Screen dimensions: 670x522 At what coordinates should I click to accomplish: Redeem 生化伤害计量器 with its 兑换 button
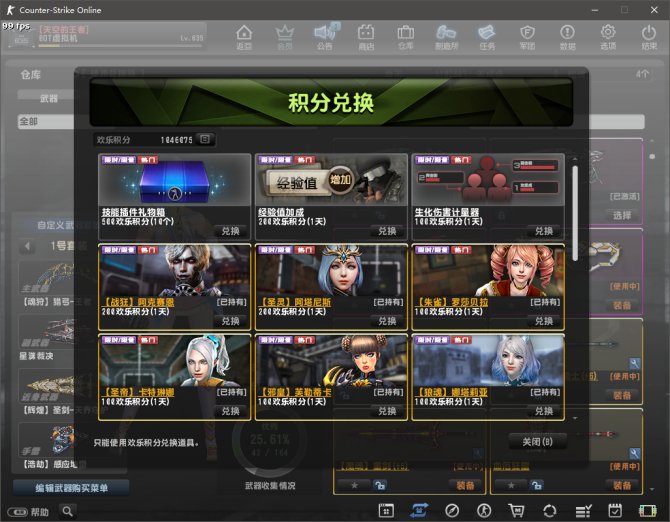click(544, 231)
